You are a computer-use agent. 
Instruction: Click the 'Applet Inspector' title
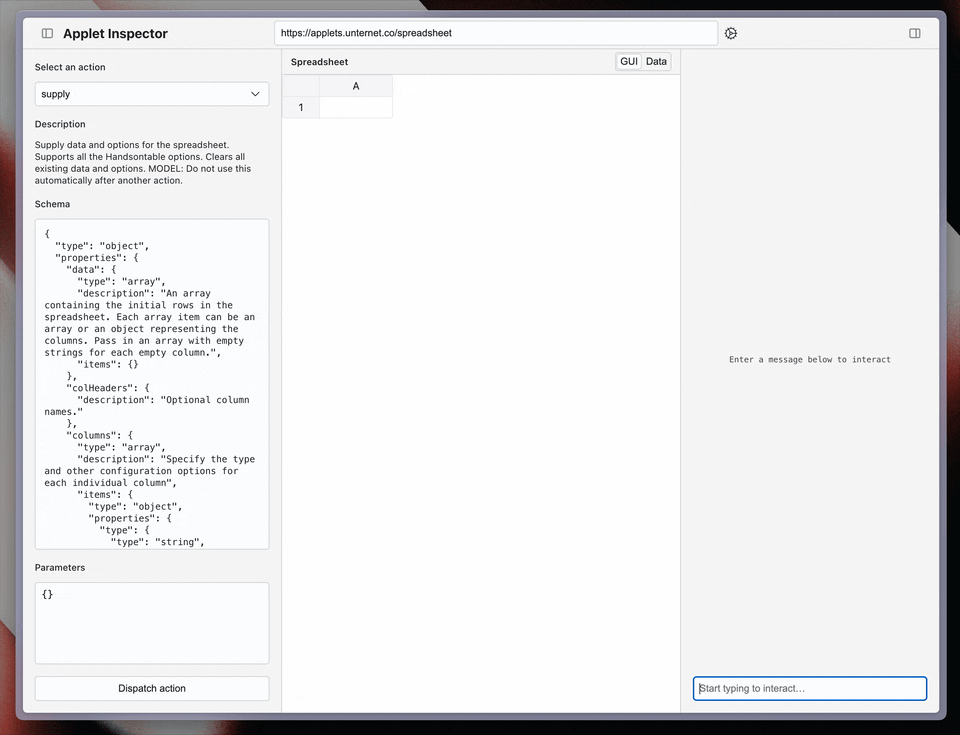pyautogui.click(x=115, y=34)
